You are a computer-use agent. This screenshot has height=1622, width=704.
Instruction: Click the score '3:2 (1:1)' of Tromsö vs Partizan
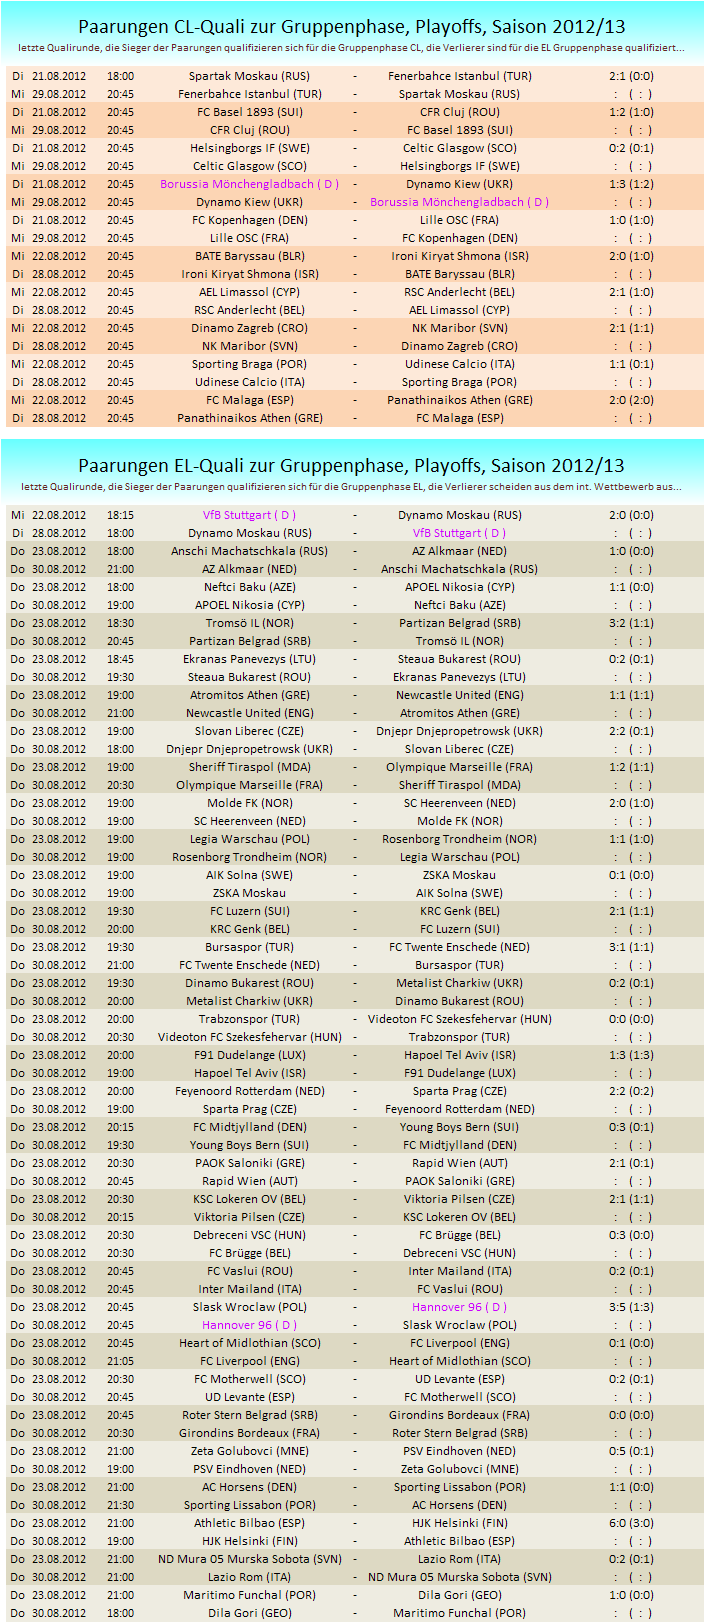click(x=632, y=623)
